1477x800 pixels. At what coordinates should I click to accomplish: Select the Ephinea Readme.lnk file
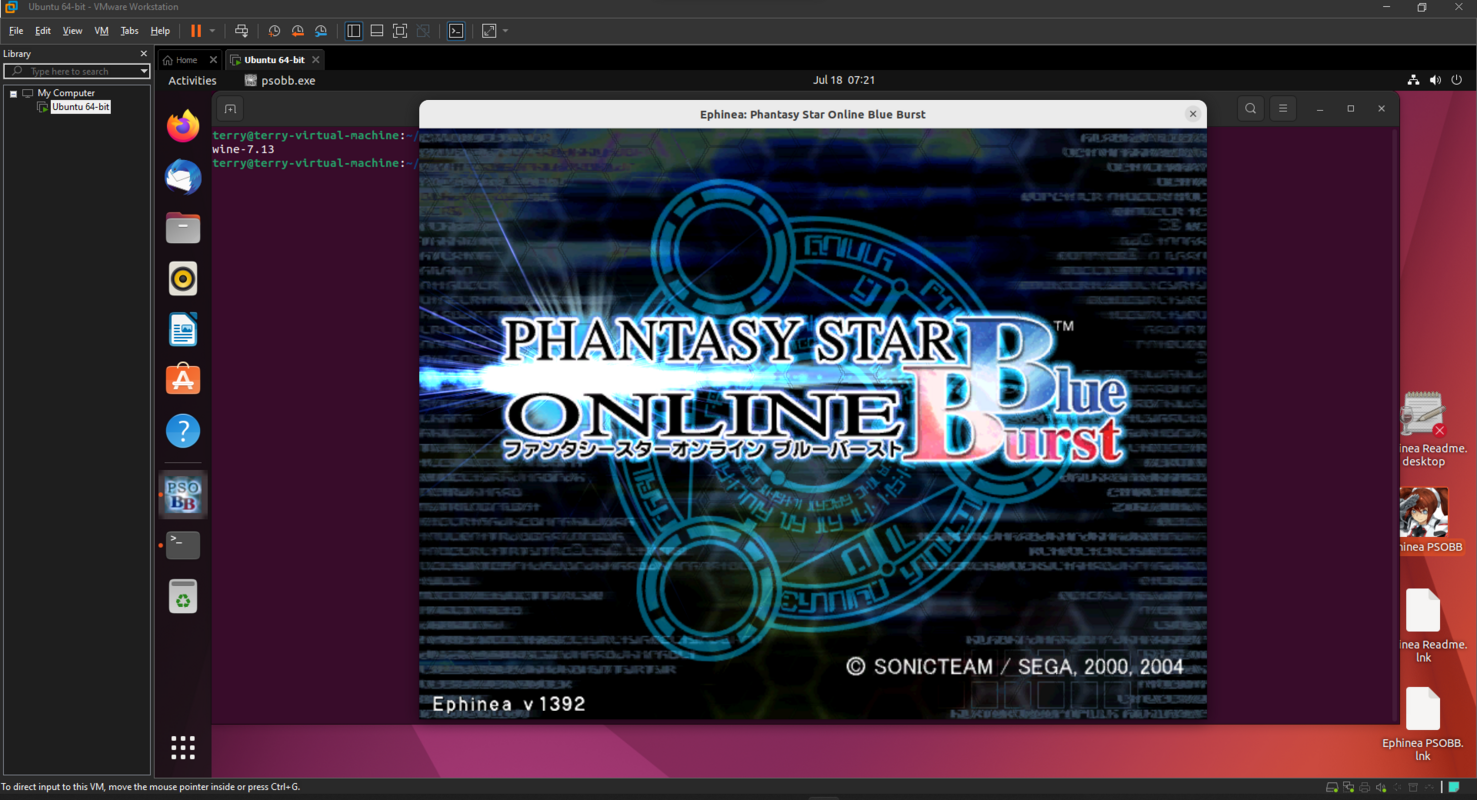(x=1423, y=625)
